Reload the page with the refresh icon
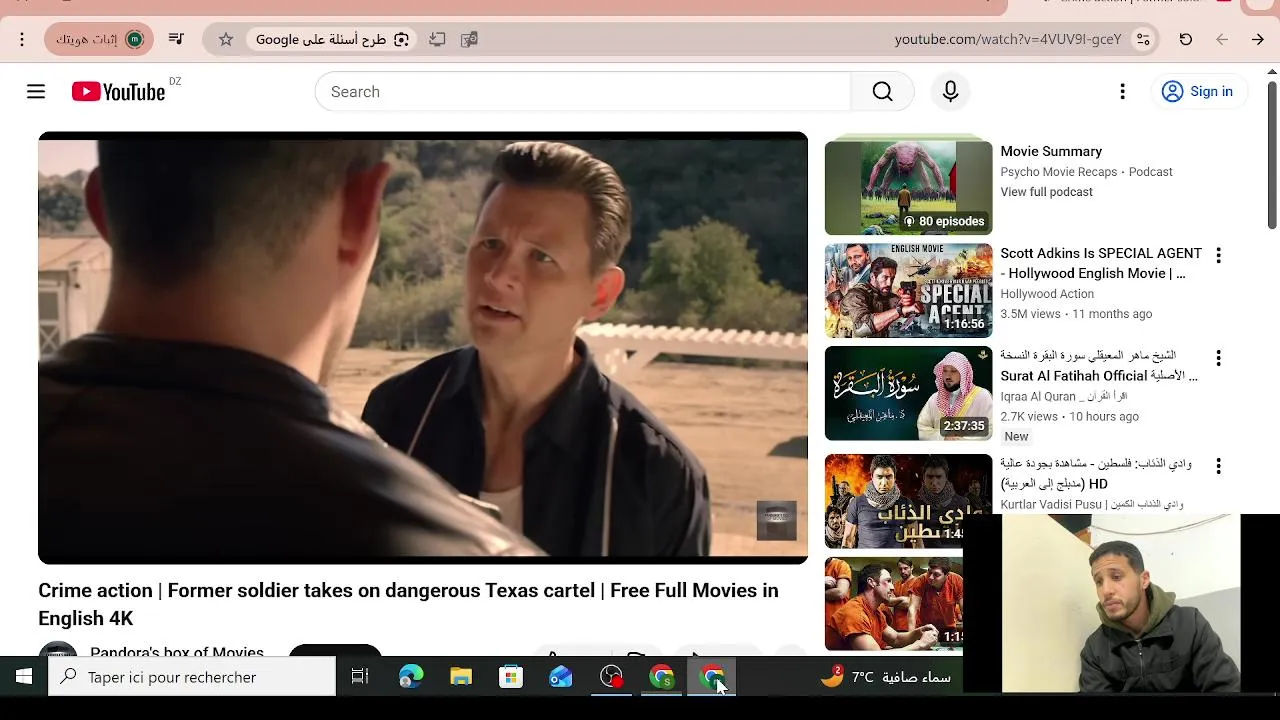This screenshot has height=720, width=1280. point(1186,39)
